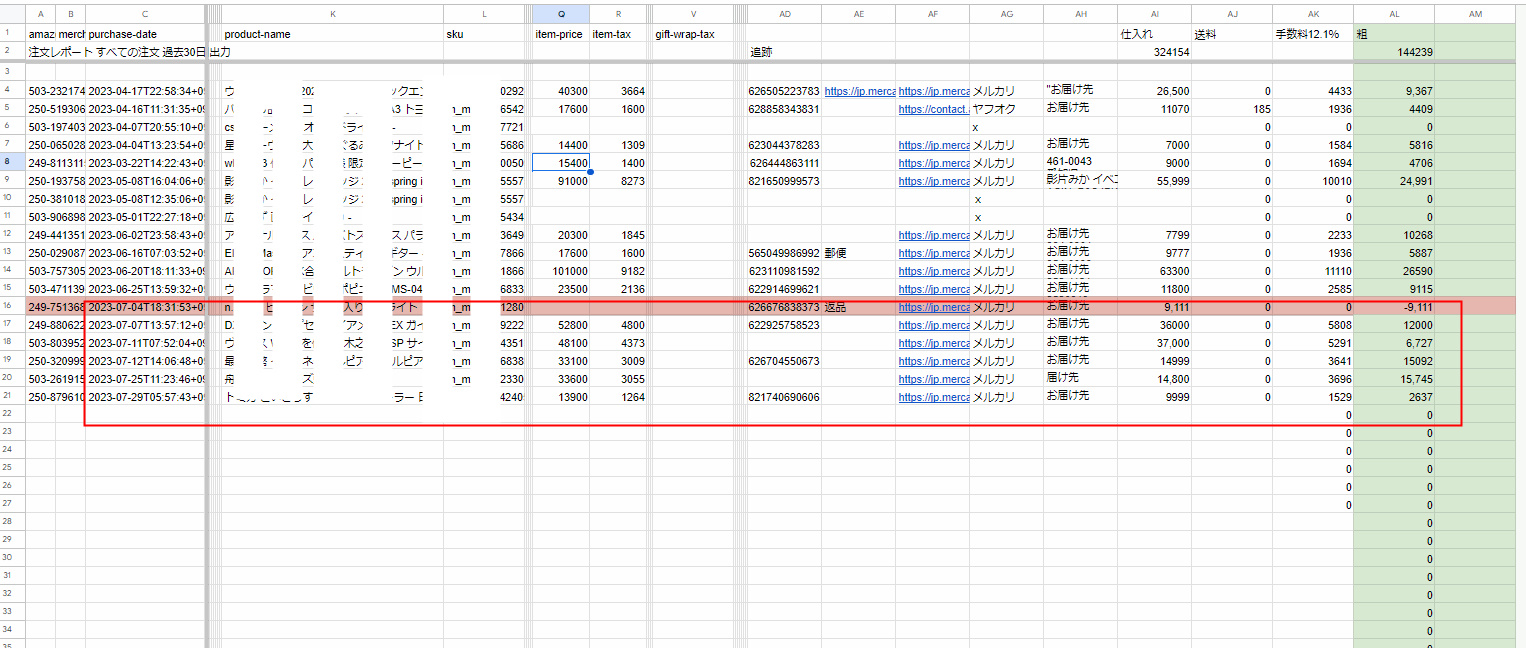Select the item-price cell 91000

[560, 181]
